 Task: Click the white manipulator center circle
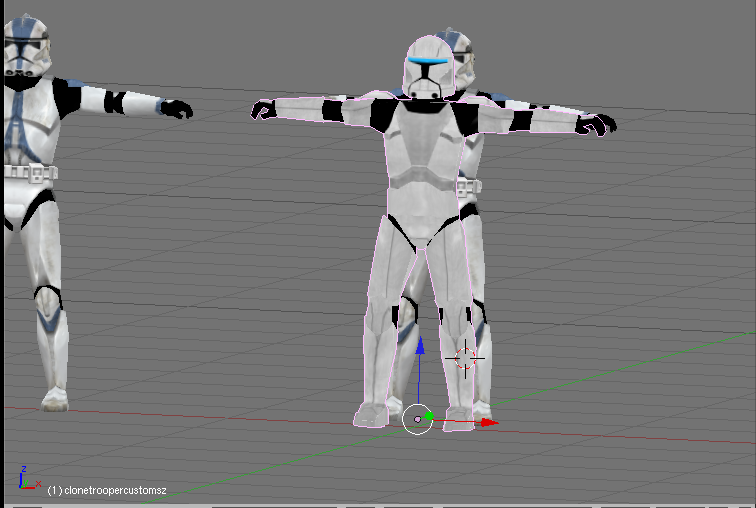tap(417, 419)
